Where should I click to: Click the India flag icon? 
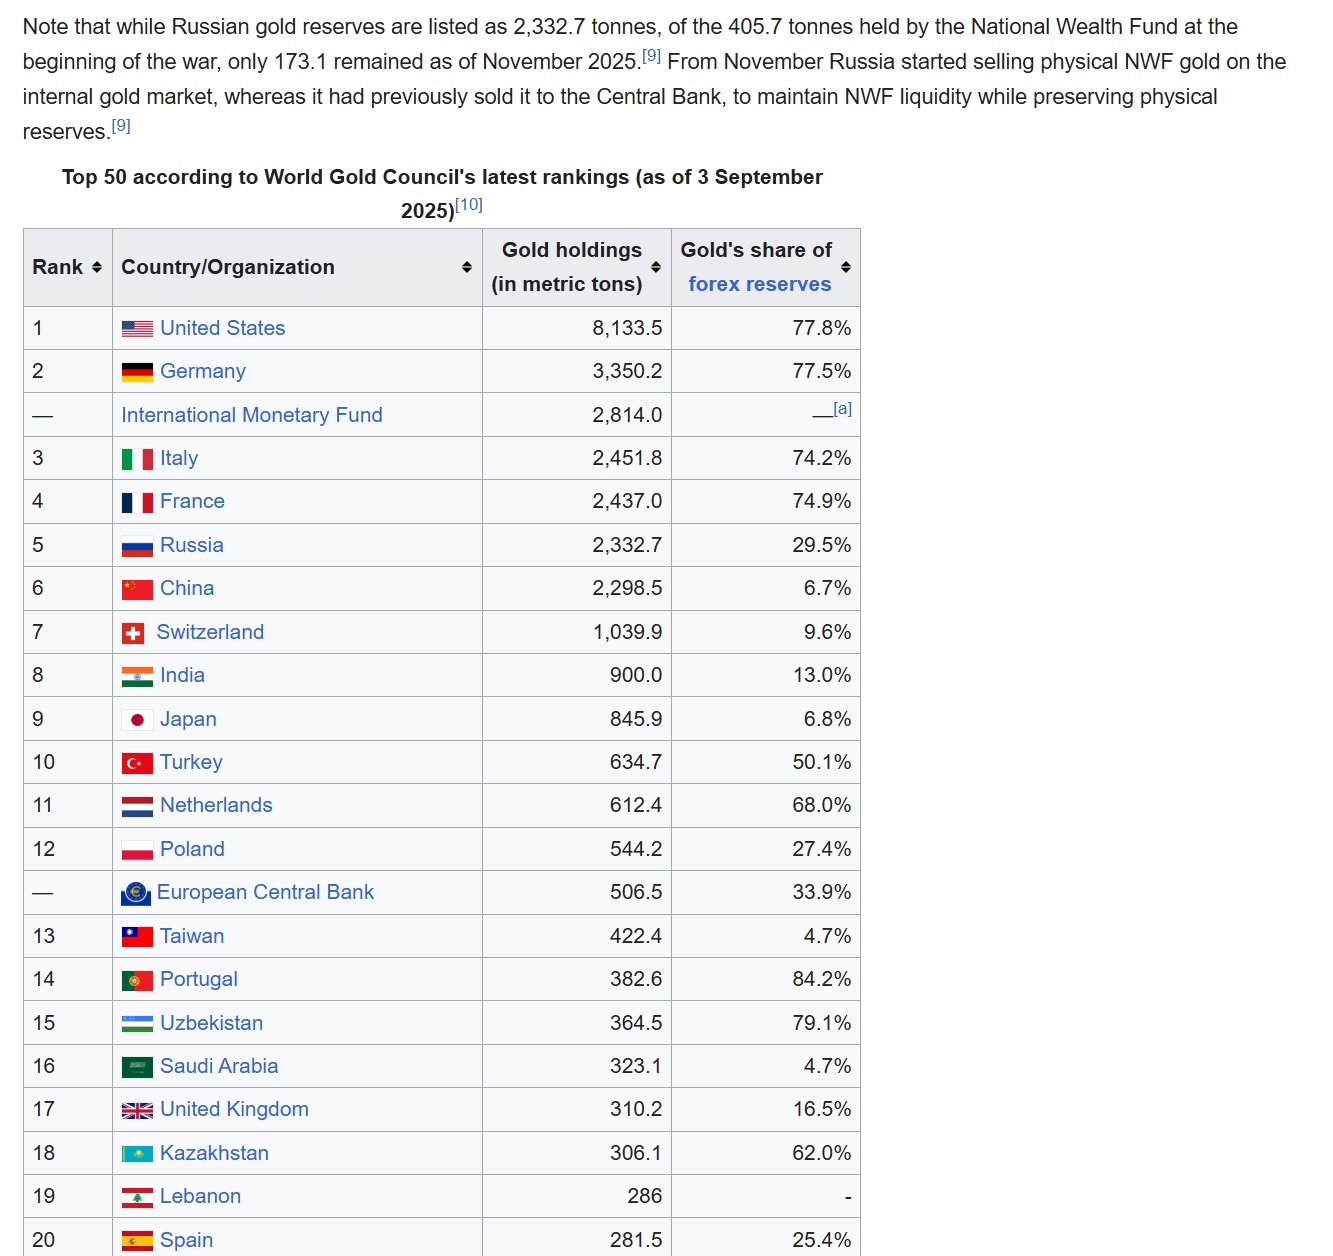(x=137, y=676)
